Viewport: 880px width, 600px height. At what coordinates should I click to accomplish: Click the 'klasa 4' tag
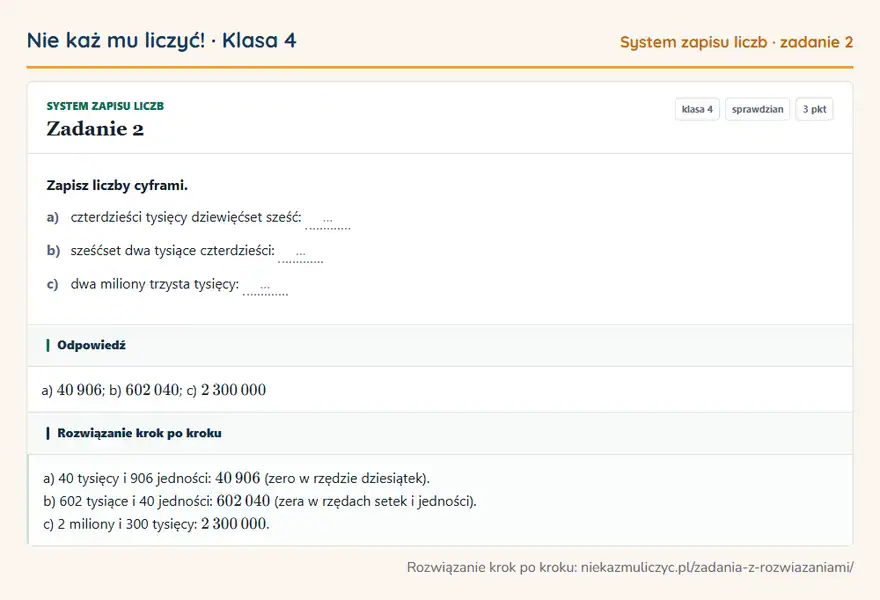pyautogui.click(x=697, y=109)
